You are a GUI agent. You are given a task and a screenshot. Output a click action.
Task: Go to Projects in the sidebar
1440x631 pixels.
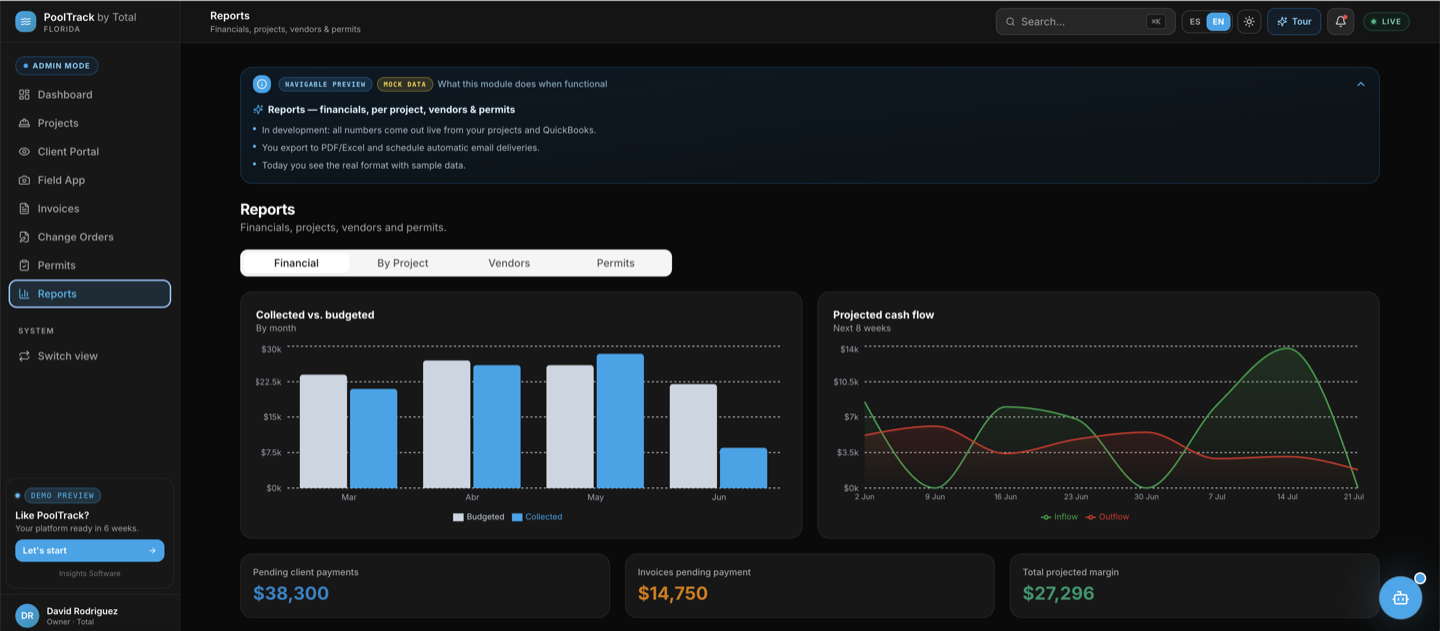click(x=90, y=123)
